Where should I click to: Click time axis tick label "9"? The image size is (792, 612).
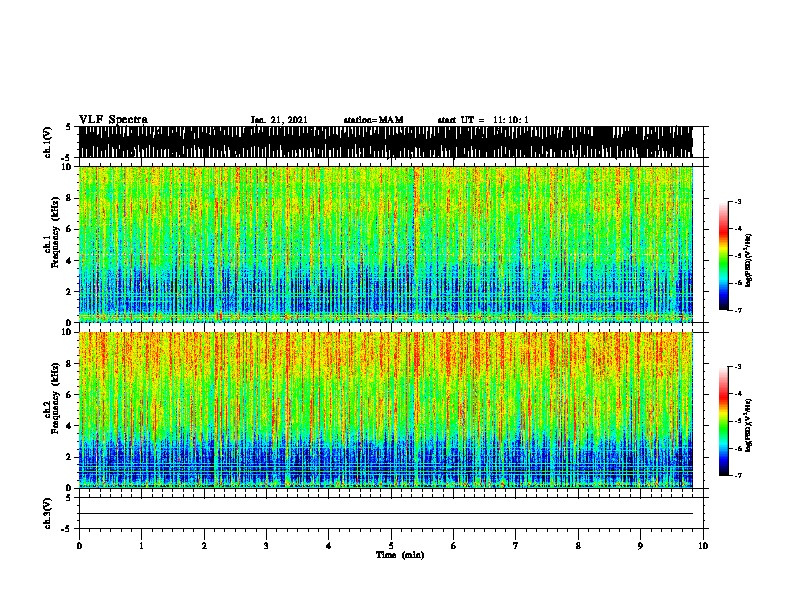[x=640, y=545]
